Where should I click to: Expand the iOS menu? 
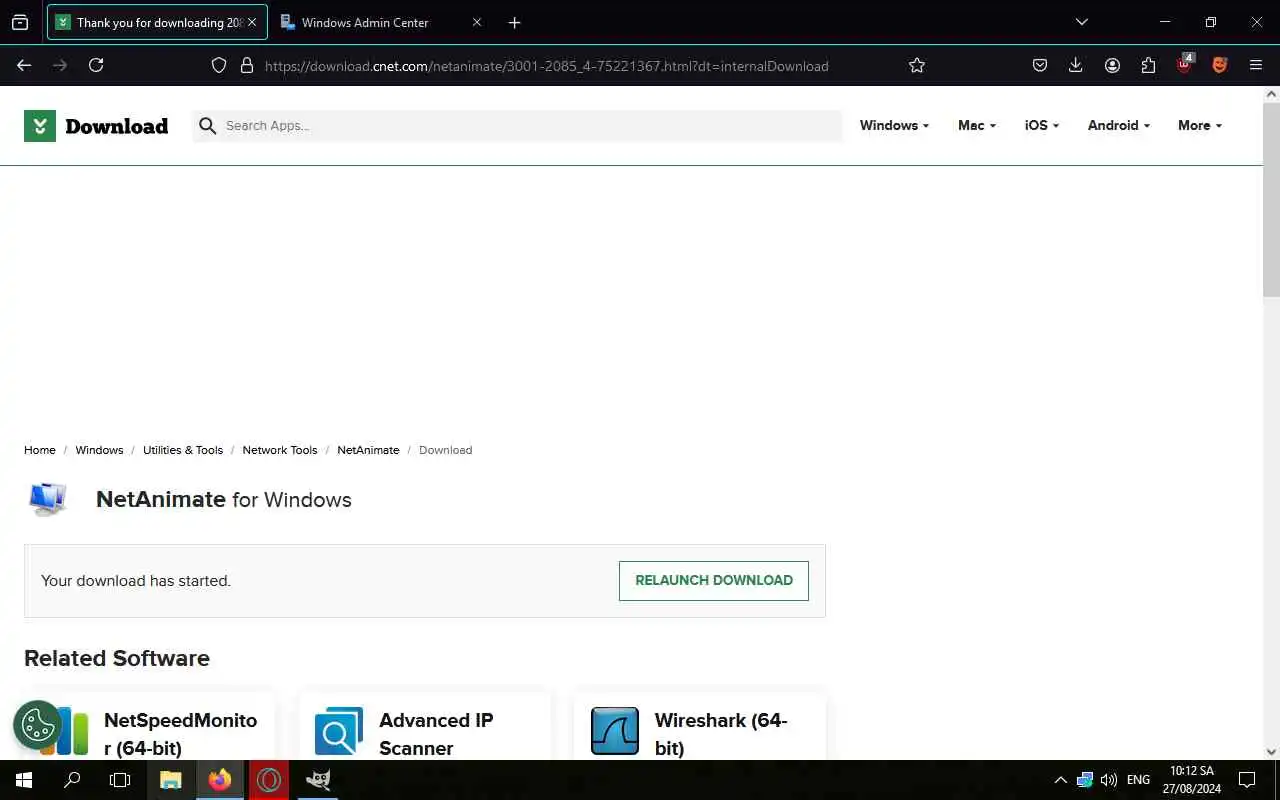(x=1042, y=125)
